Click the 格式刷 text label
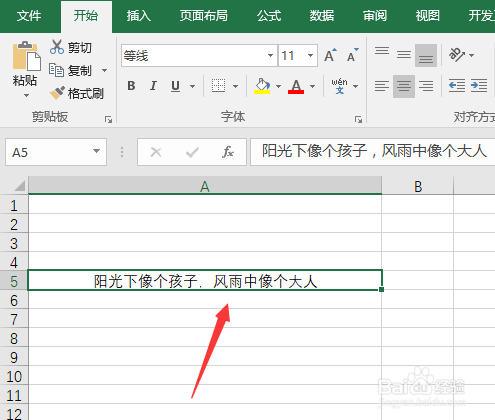The image size is (495, 420). (x=86, y=93)
